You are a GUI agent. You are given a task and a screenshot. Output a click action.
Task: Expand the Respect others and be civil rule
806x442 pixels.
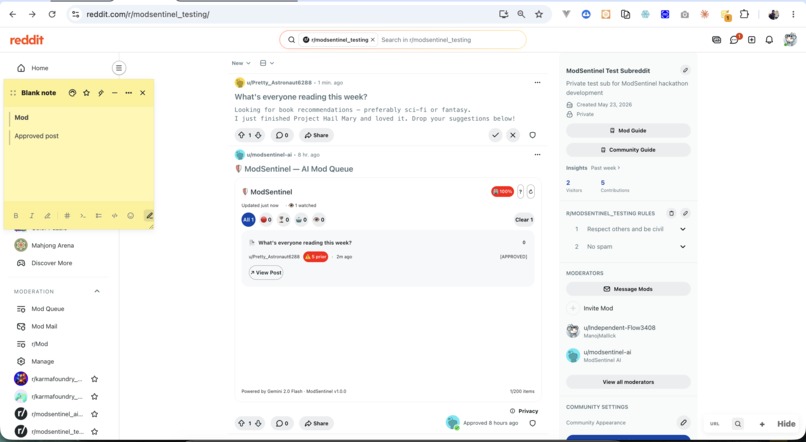(x=683, y=229)
